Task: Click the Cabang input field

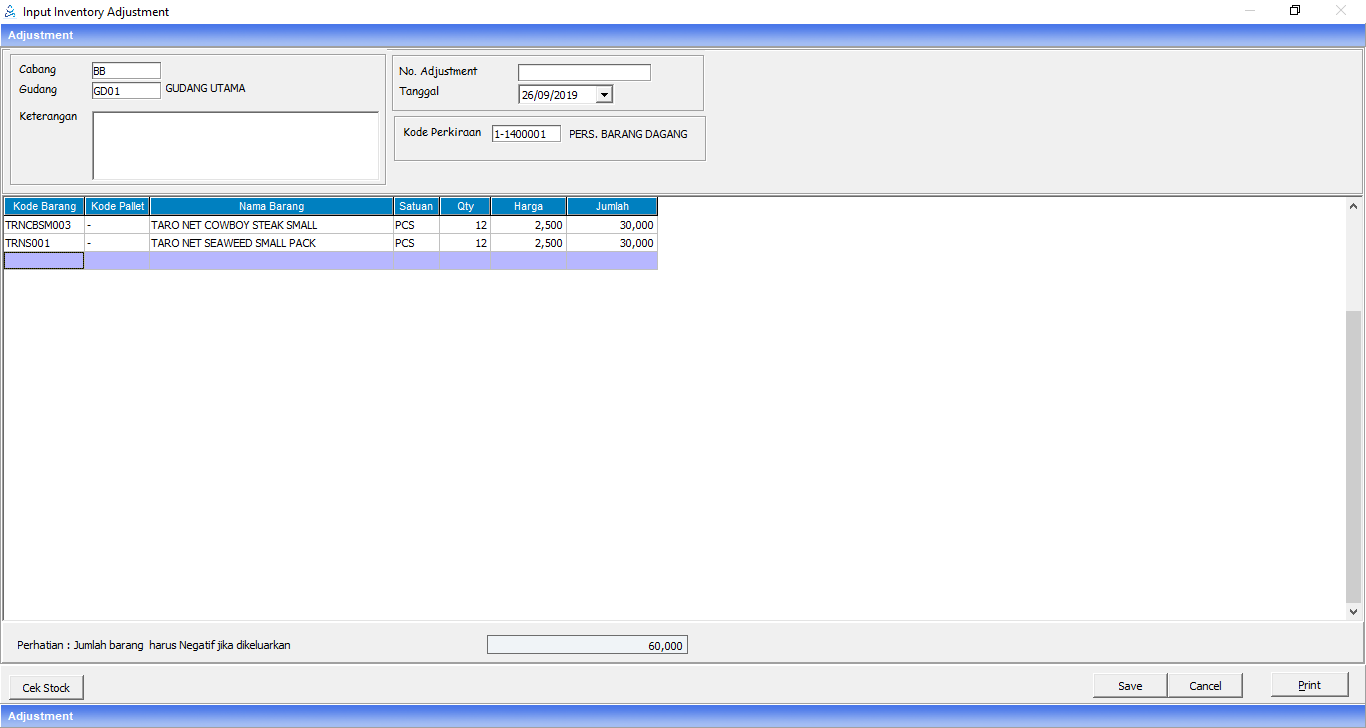Action: point(125,71)
